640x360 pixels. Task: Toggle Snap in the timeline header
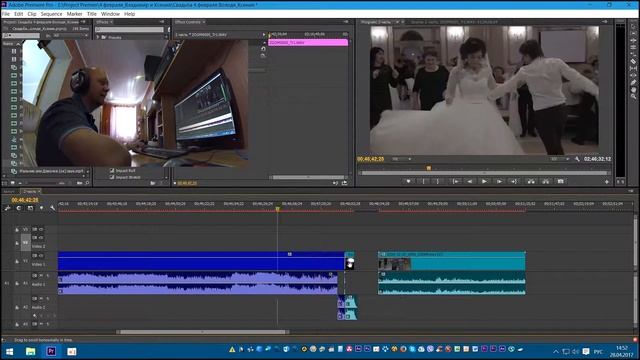click(x=19, y=208)
